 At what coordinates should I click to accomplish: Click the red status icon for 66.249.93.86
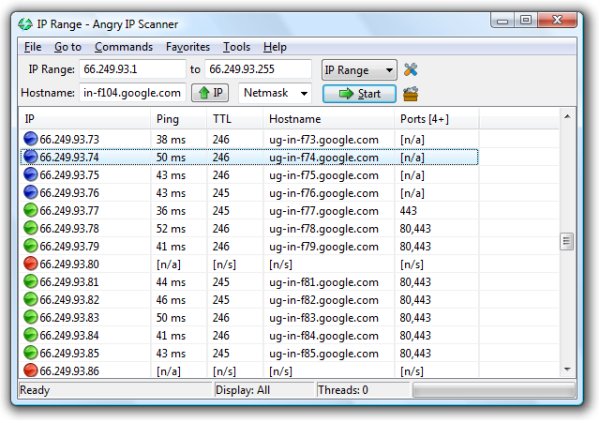tap(30, 371)
